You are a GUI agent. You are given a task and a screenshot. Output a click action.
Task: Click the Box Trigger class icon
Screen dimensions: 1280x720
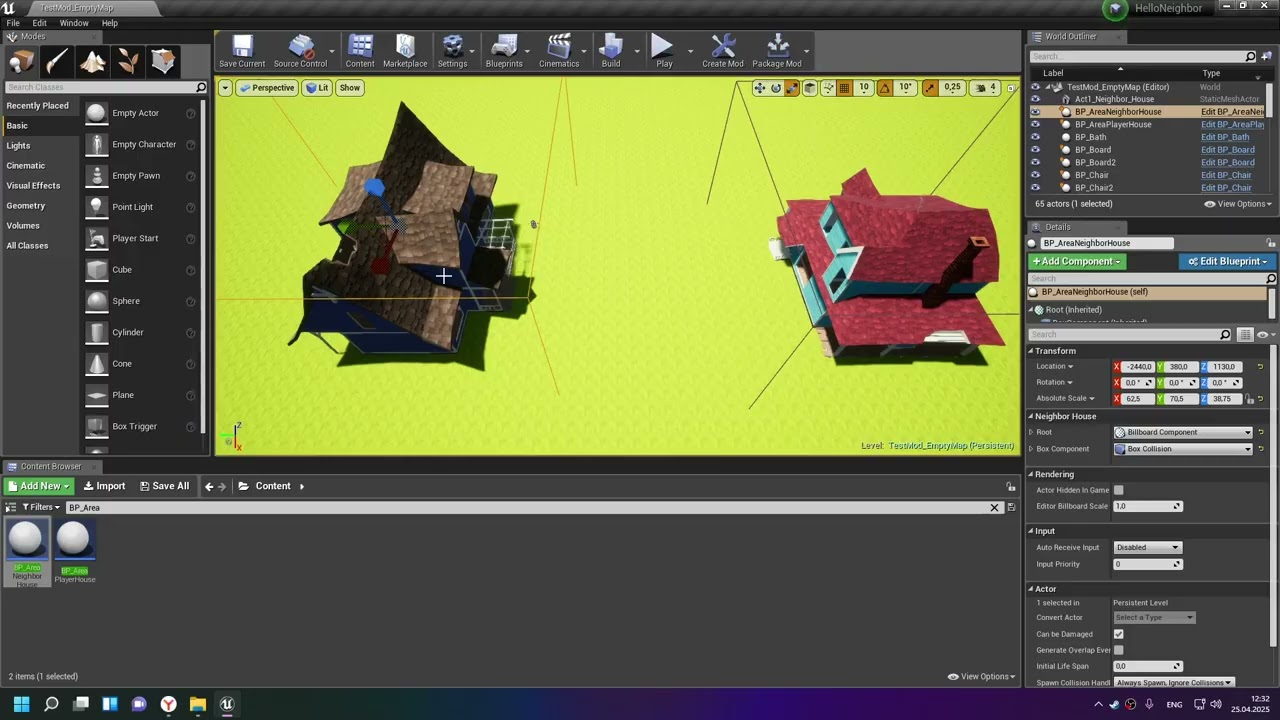pyautogui.click(x=96, y=426)
